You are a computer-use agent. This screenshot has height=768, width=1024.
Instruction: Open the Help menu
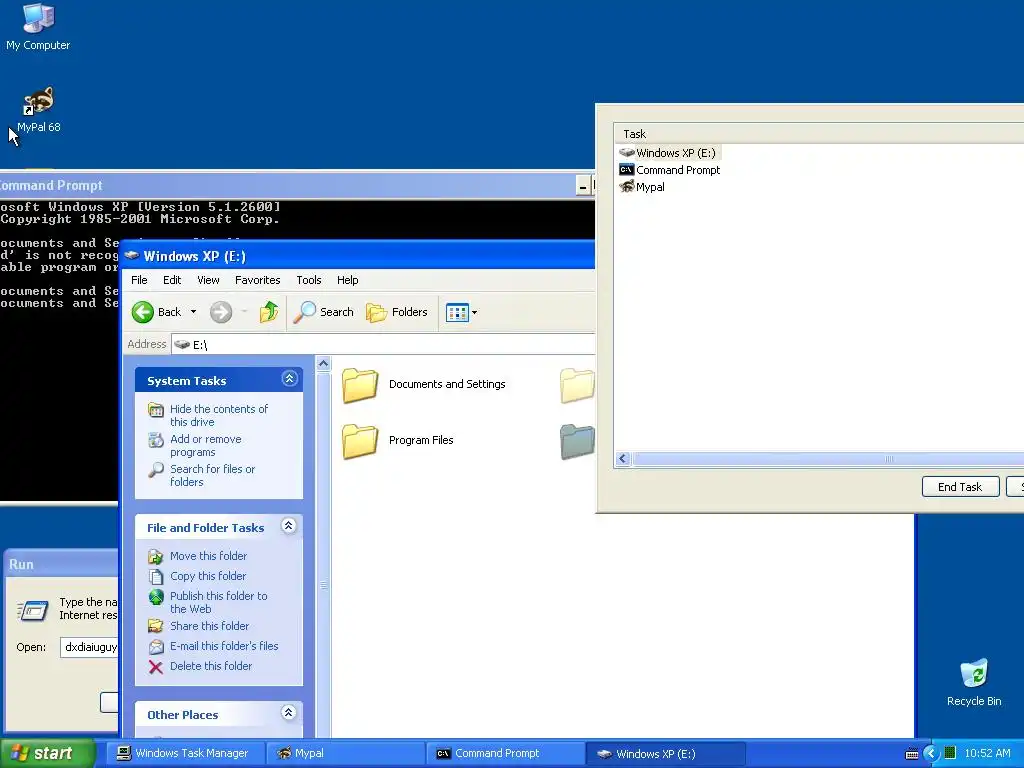pyautogui.click(x=347, y=280)
